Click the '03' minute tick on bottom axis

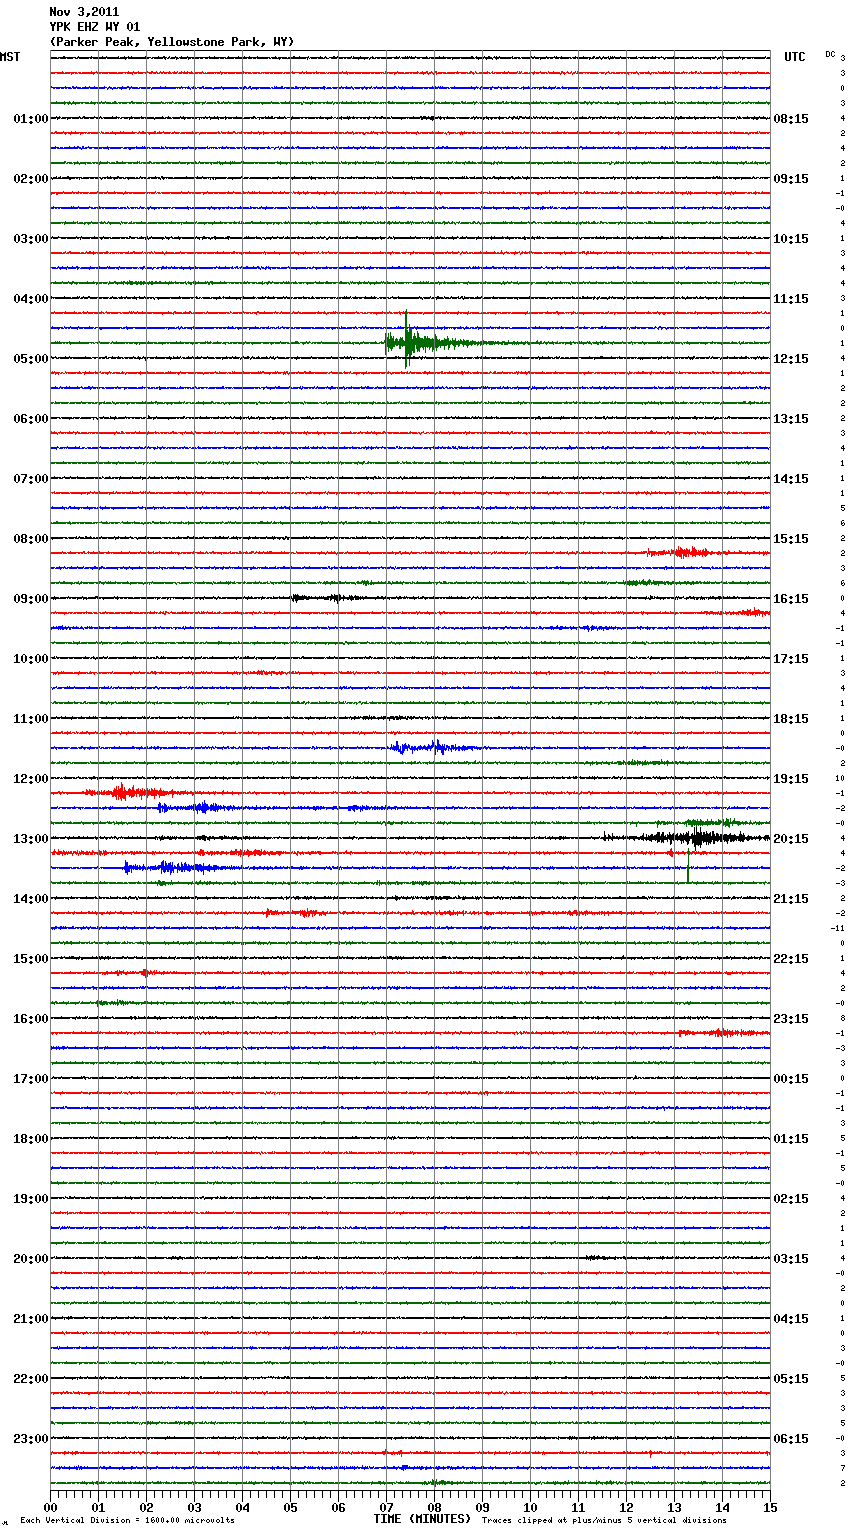(195, 1507)
